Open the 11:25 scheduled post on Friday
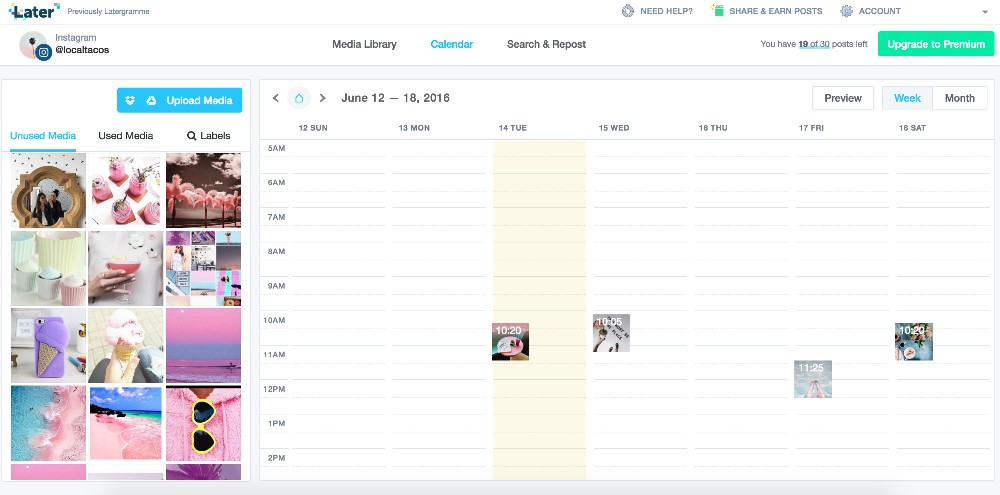 (812, 379)
